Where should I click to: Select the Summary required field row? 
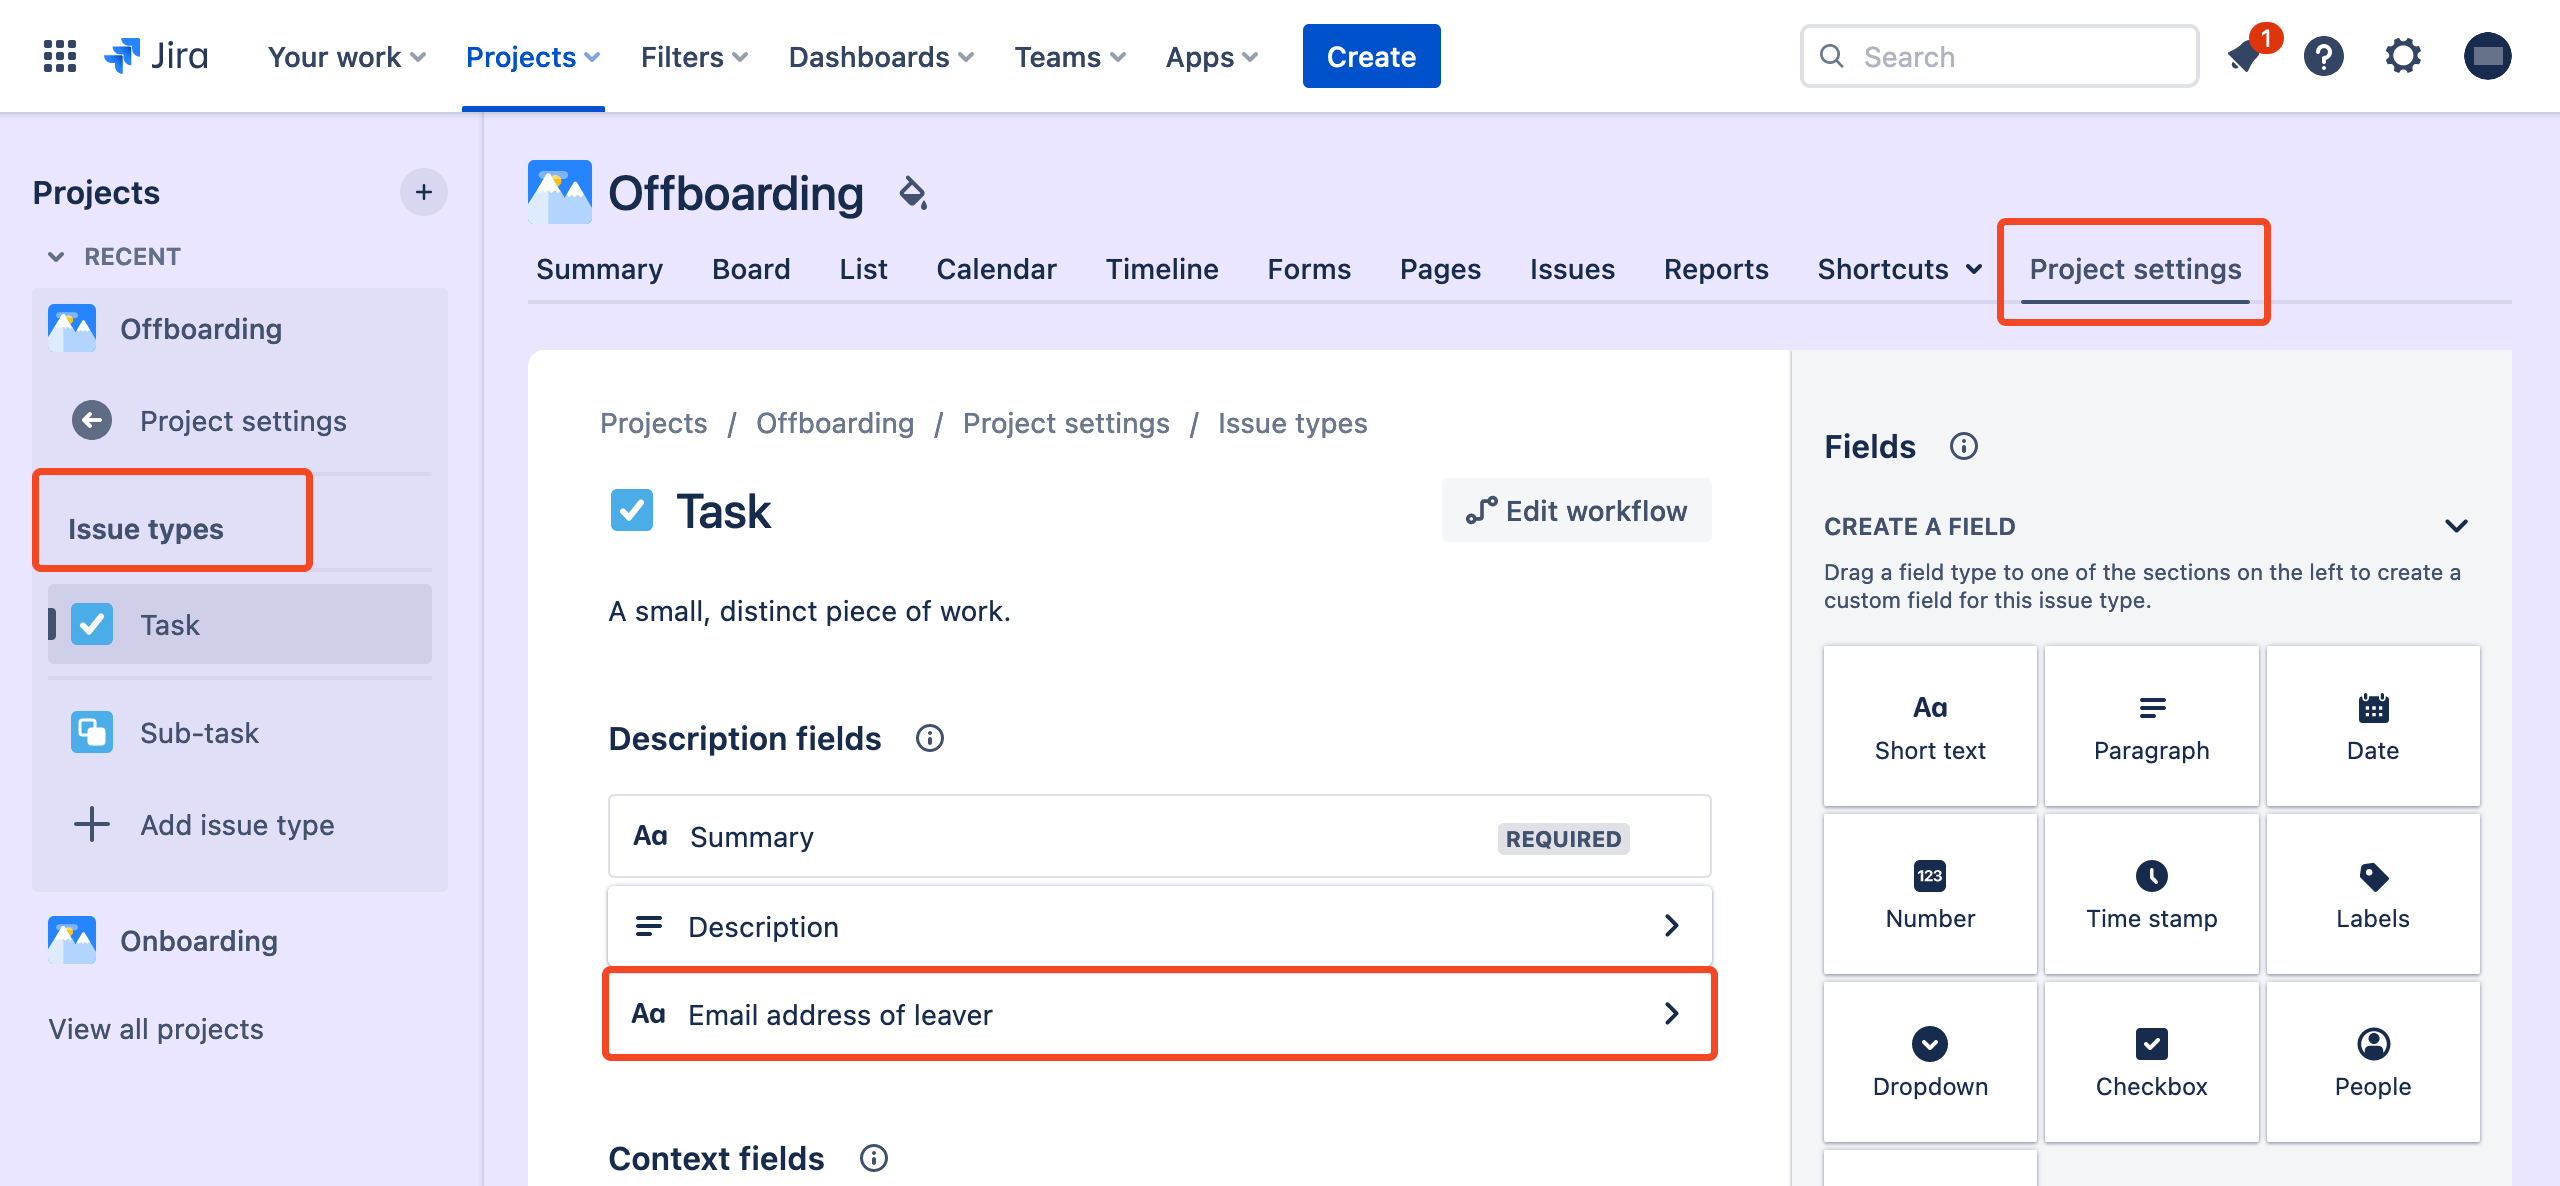[1160, 836]
